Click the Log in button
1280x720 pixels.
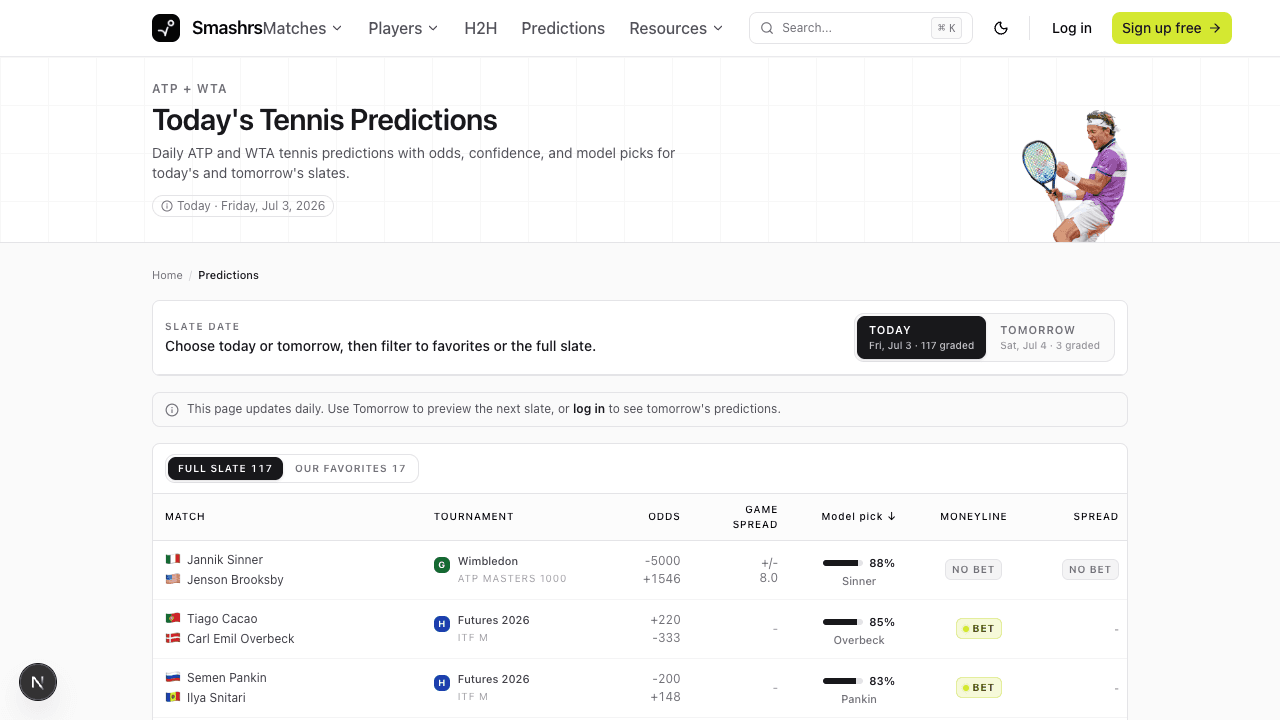coord(1072,28)
